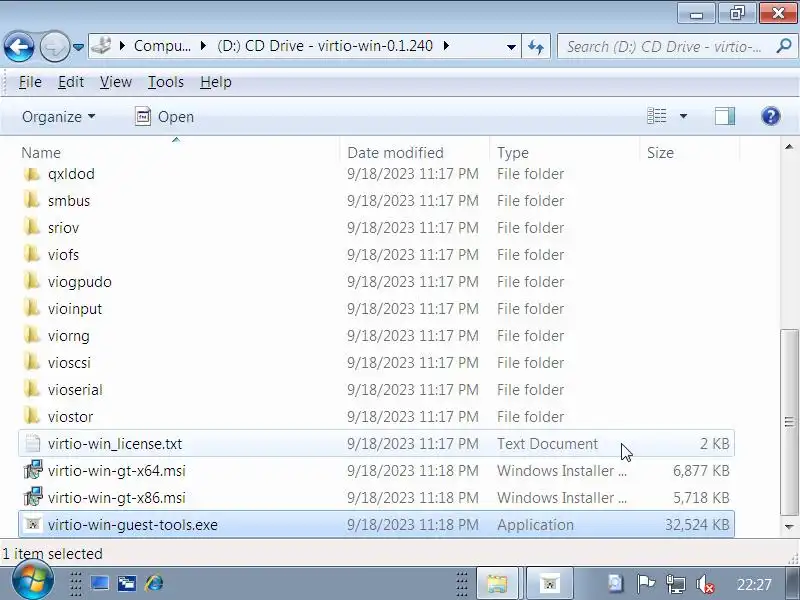Expand the more view options arrow
The image size is (800, 600).
point(683,116)
